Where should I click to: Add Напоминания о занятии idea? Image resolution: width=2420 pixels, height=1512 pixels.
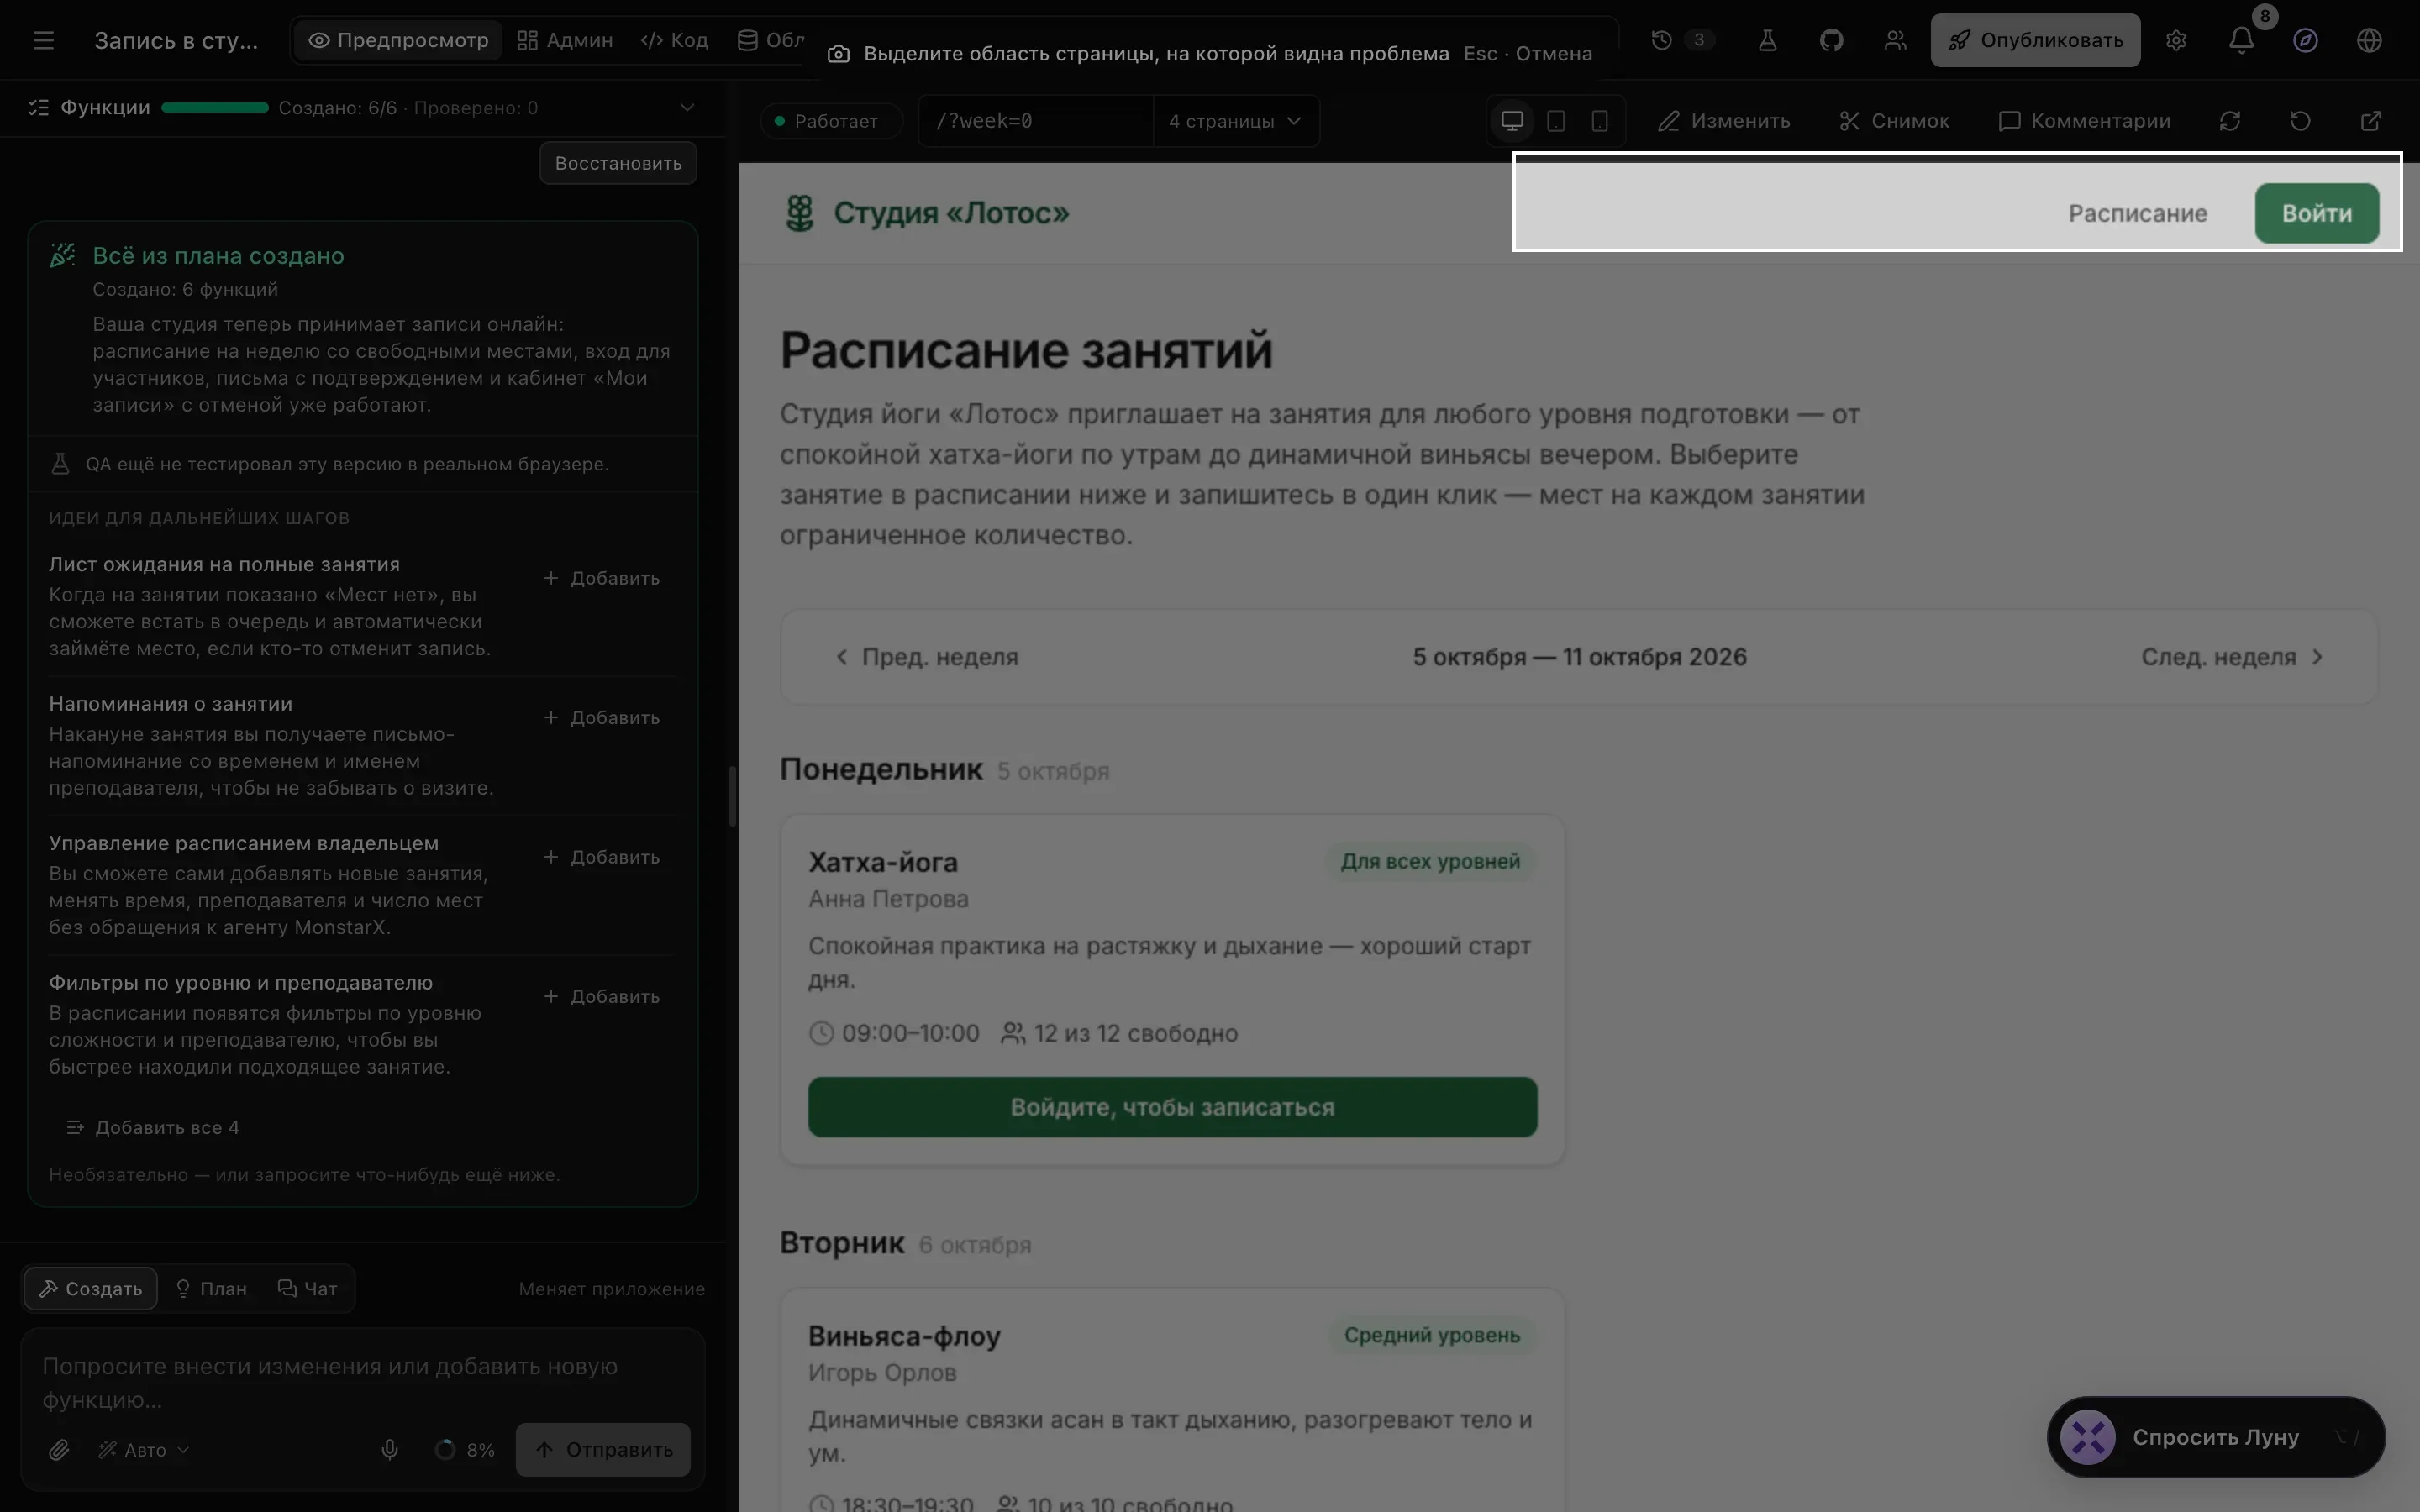(x=602, y=718)
